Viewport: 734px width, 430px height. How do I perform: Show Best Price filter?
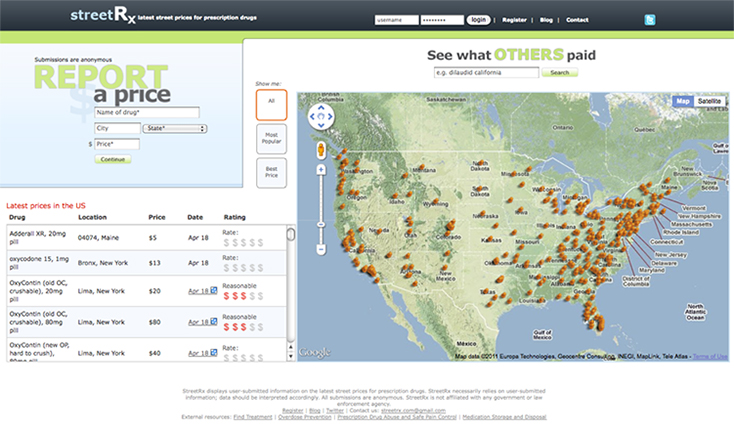click(x=272, y=173)
